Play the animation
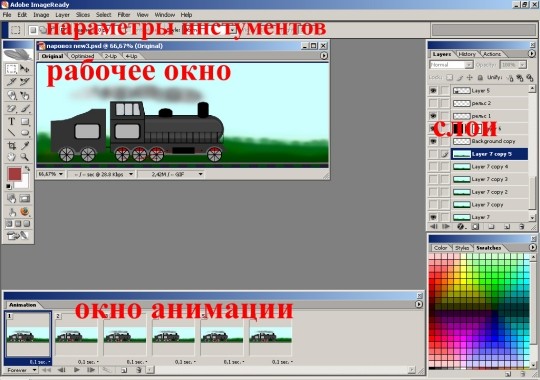This screenshot has height=380, width=540. (77, 370)
